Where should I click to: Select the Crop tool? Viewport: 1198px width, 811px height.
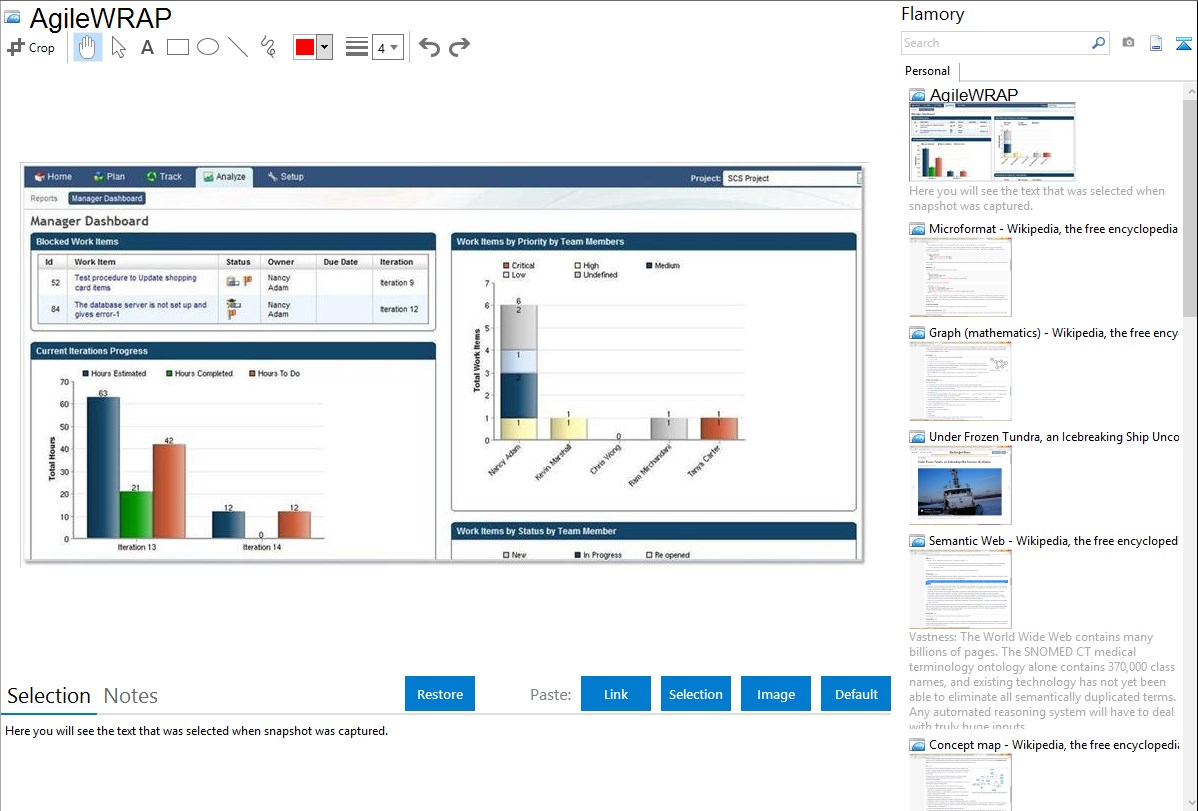(x=31, y=47)
